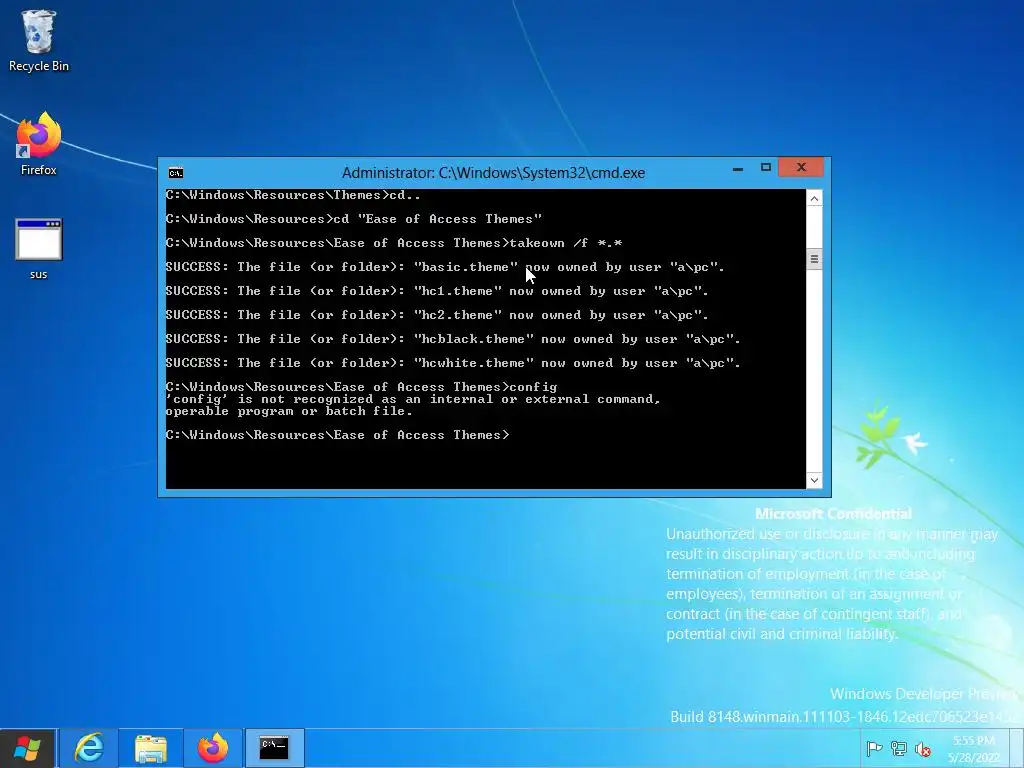
Task: Click the "hcblack.theme" success line
Action: [453, 339]
